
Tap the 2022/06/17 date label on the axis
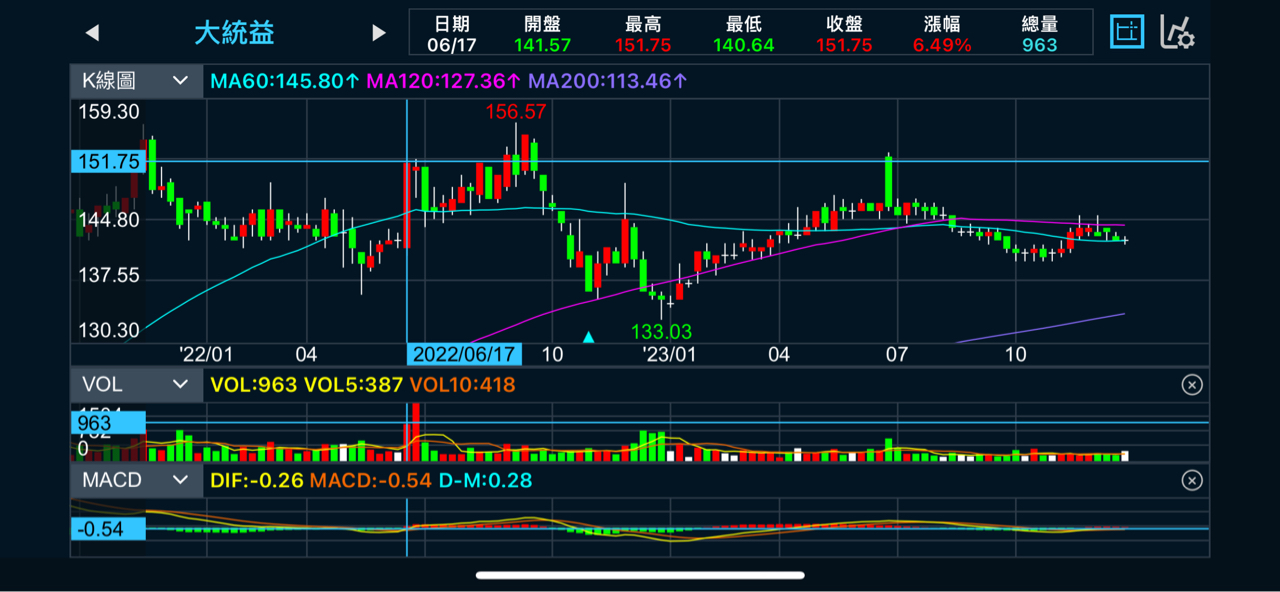click(x=464, y=355)
